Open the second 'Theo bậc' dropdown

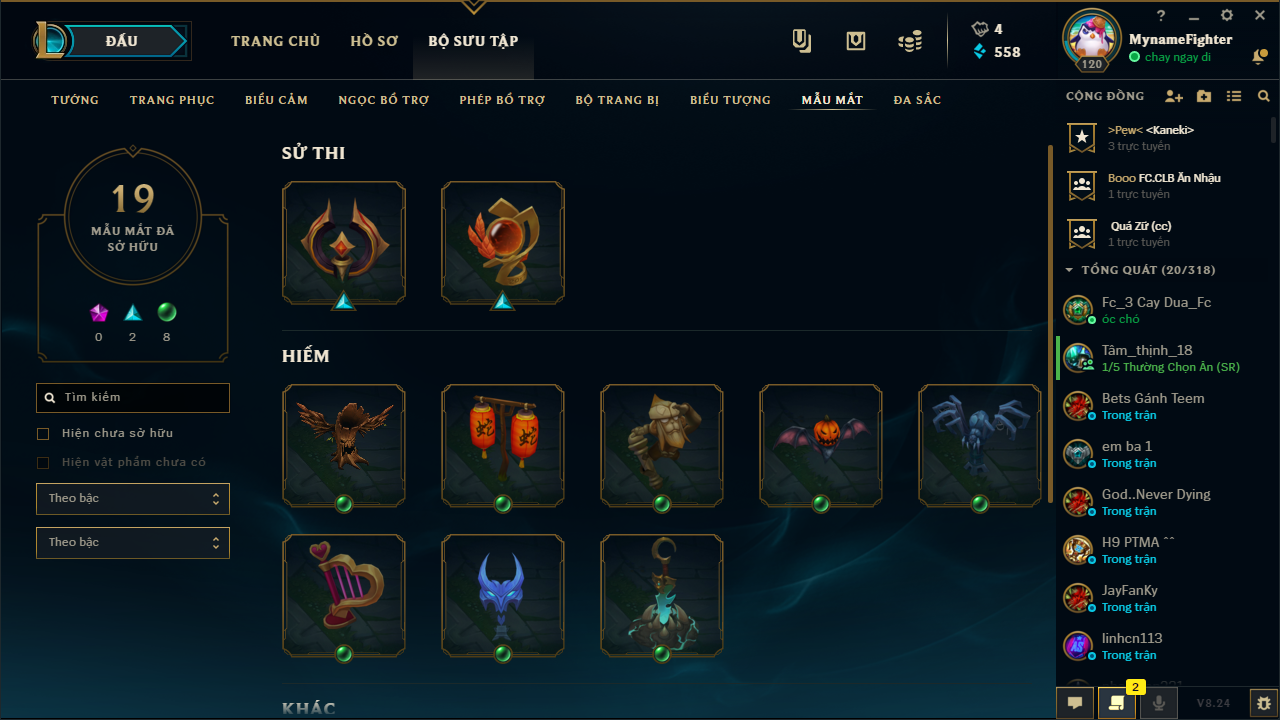click(x=133, y=543)
